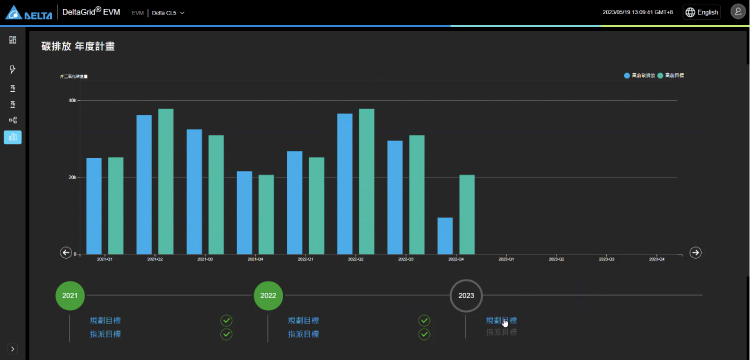The width and height of the screenshot is (750, 360).
Task: Select the 2021 timeline circle
Action: tap(70, 295)
